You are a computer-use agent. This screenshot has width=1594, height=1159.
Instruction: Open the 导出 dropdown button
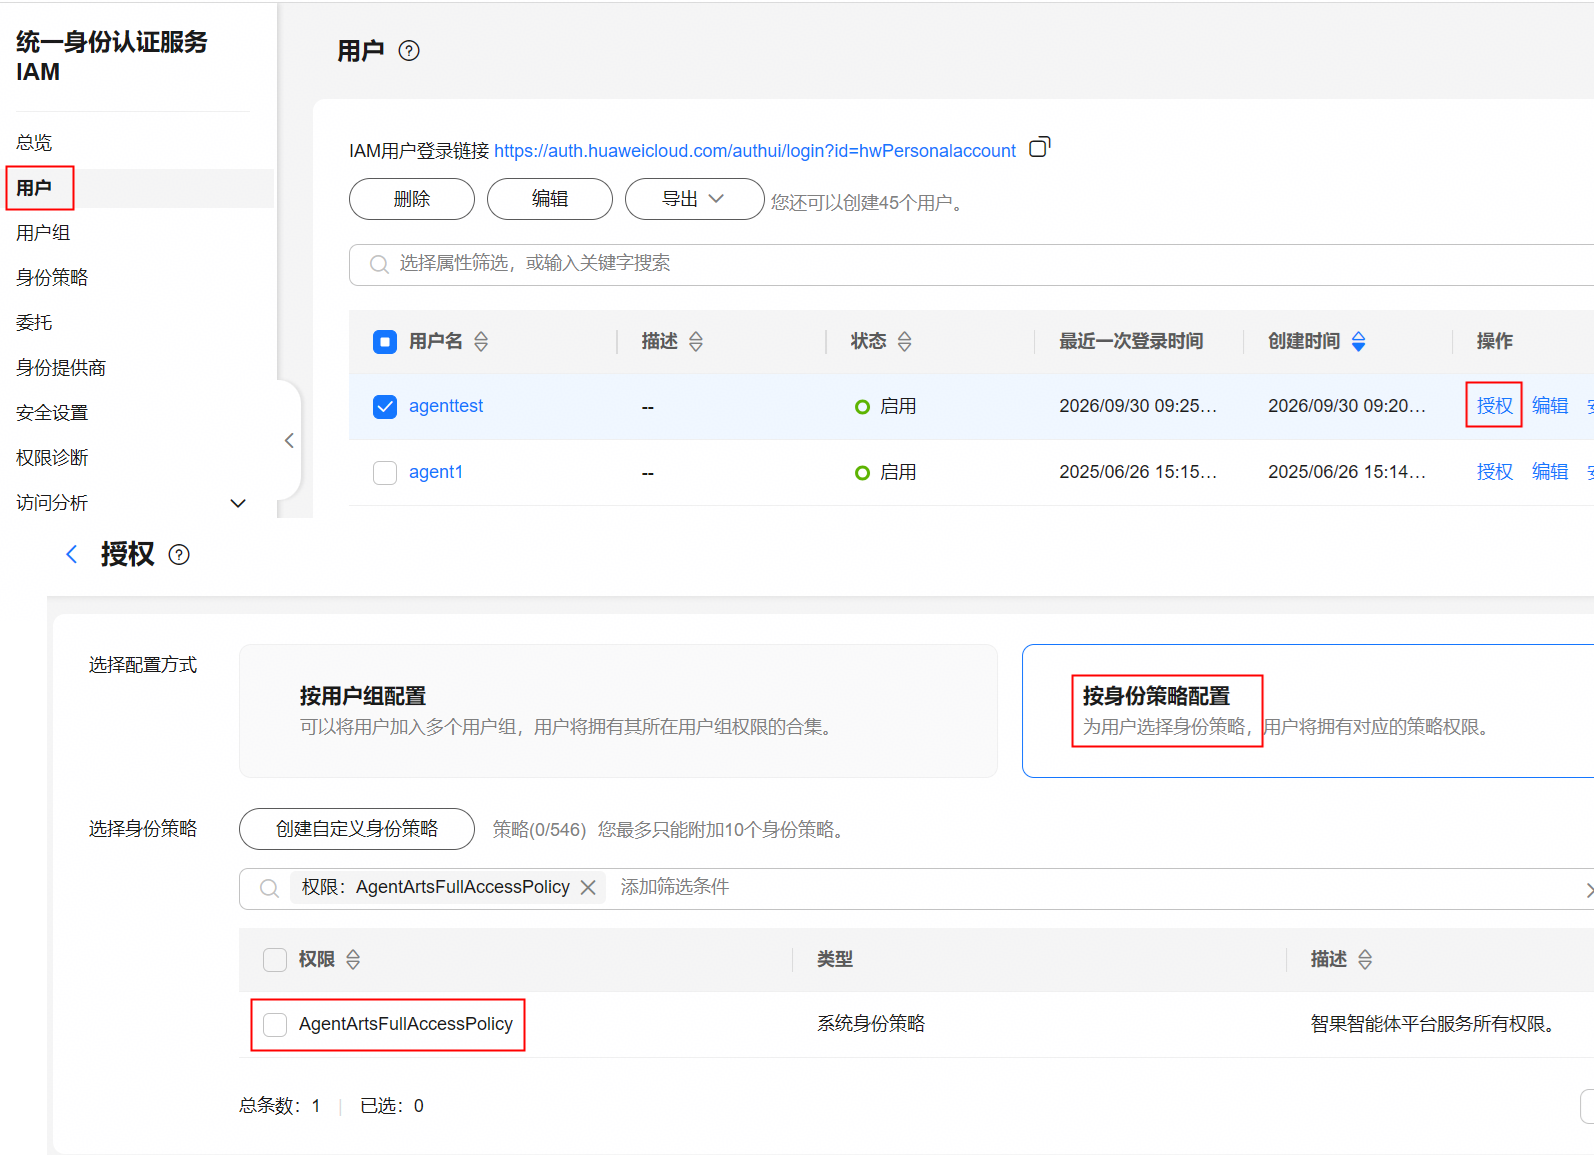click(694, 199)
